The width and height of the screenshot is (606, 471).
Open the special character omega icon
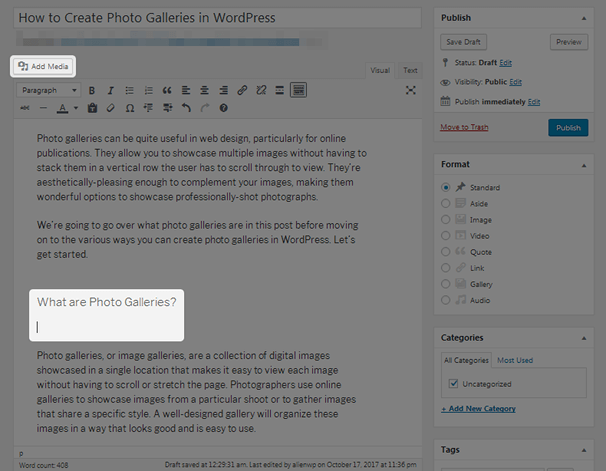click(x=130, y=108)
